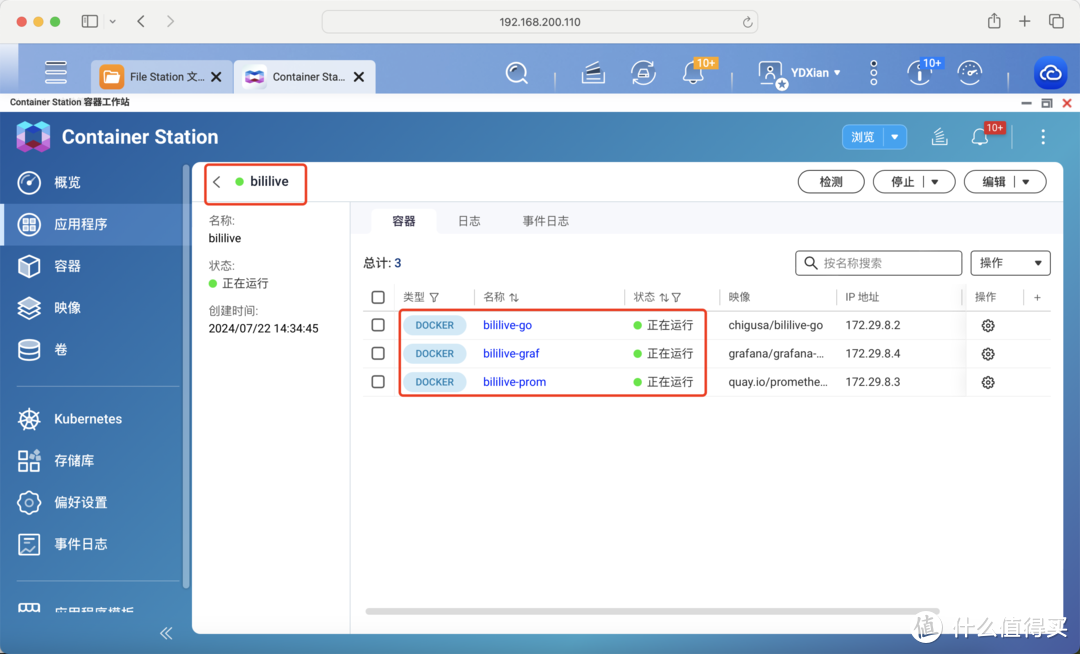Click the cloud icon in QTS toolbar
1080x654 pixels.
point(1050,73)
